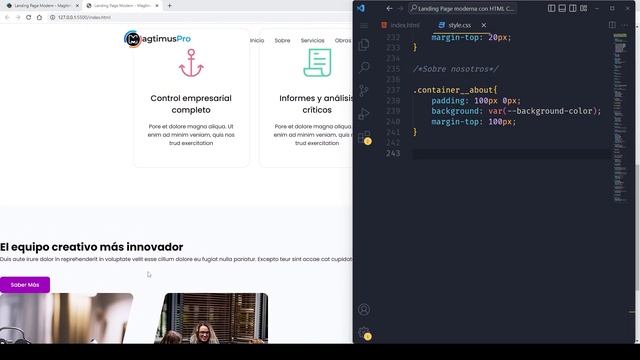640x360 pixels.
Task: Open the customize layout options
Action: pyautogui.click(x=584, y=8)
